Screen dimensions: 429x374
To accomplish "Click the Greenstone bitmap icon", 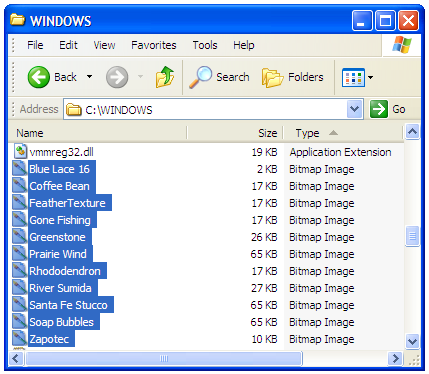I will tap(20, 237).
